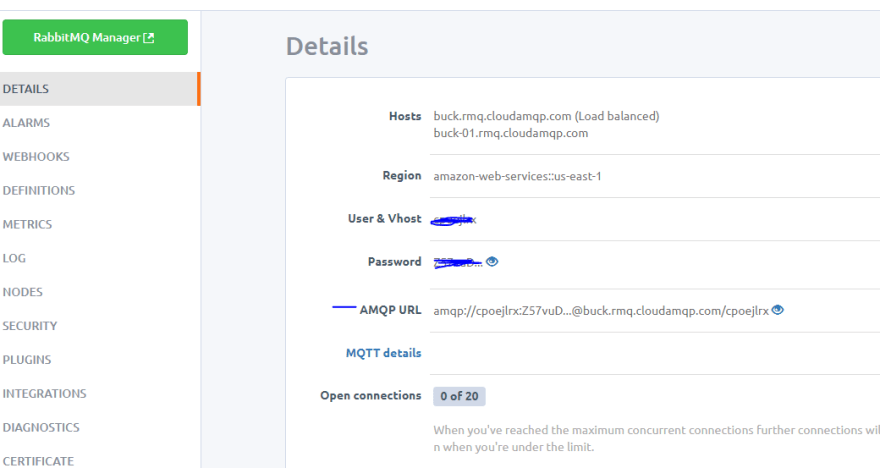Expand MQTT details link

tap(383, 353)
